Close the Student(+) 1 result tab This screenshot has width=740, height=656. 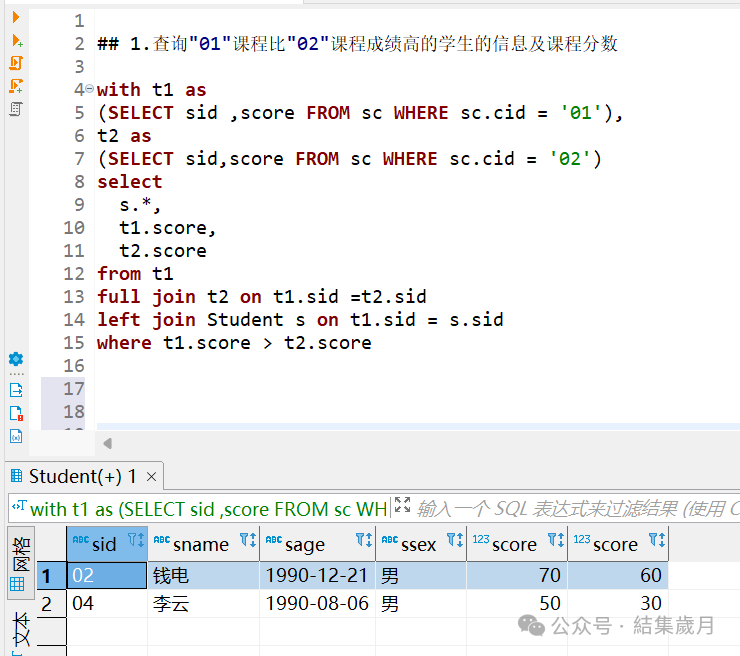tap(151, 477)
